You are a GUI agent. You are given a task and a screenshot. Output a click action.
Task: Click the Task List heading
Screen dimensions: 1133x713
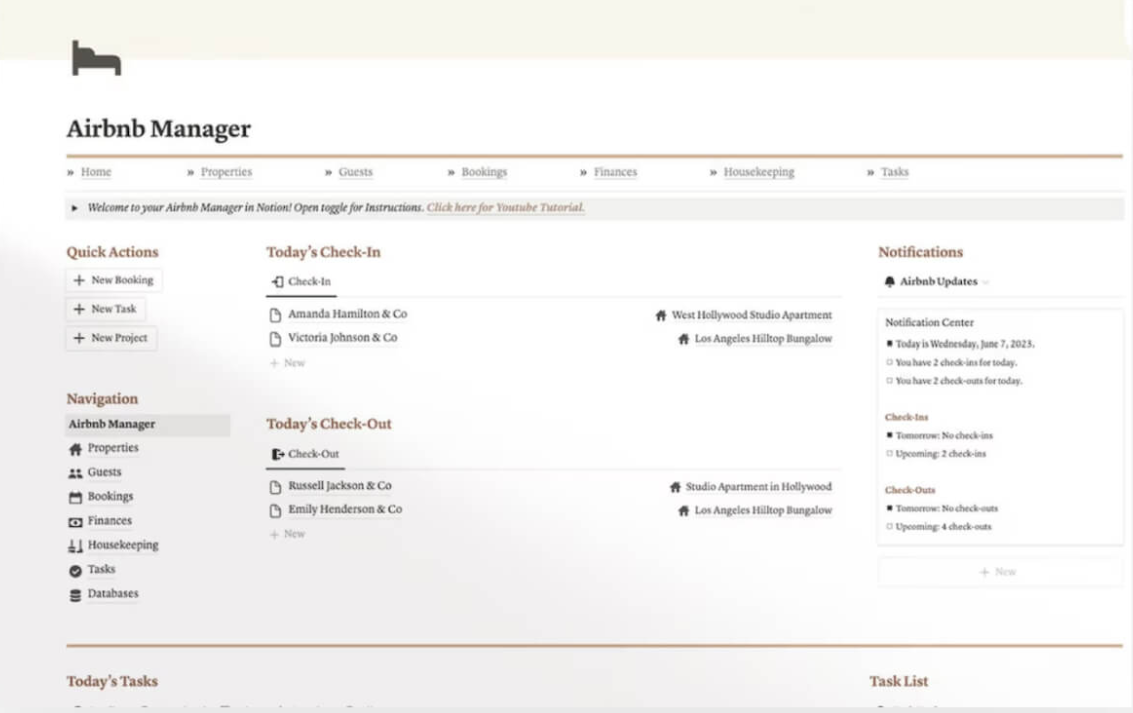coord(898,681)
